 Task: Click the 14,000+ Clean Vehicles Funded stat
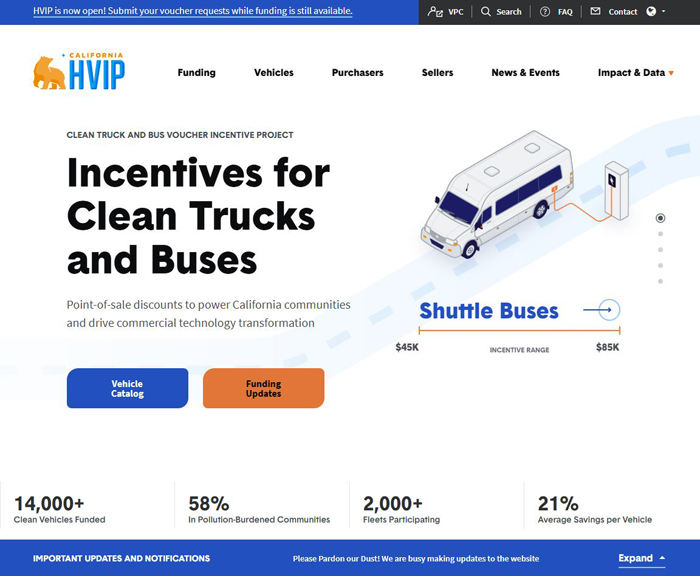(59, 509)
